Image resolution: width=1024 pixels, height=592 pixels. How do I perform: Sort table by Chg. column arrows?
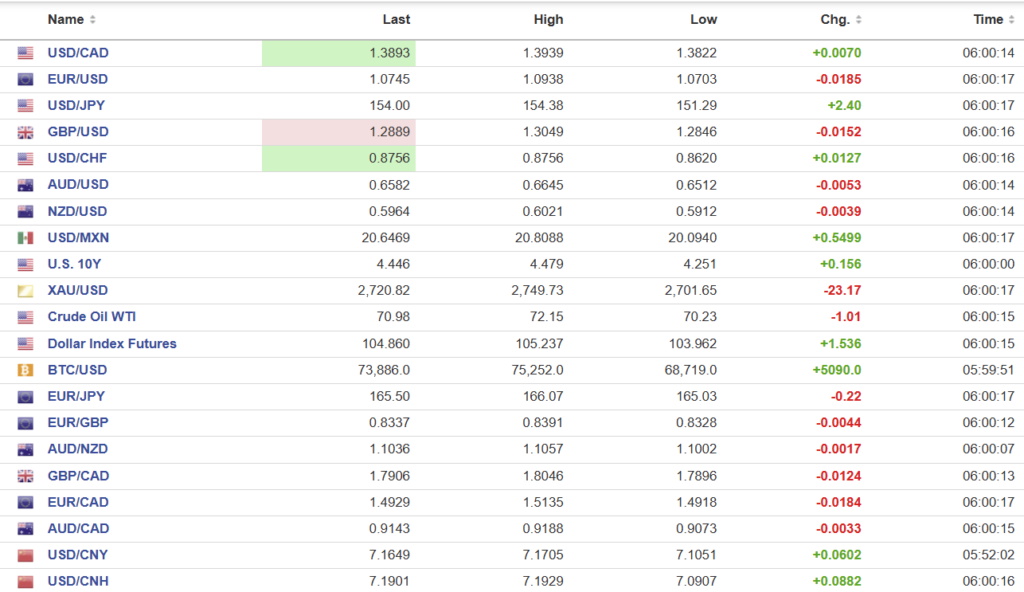(859, 20)
